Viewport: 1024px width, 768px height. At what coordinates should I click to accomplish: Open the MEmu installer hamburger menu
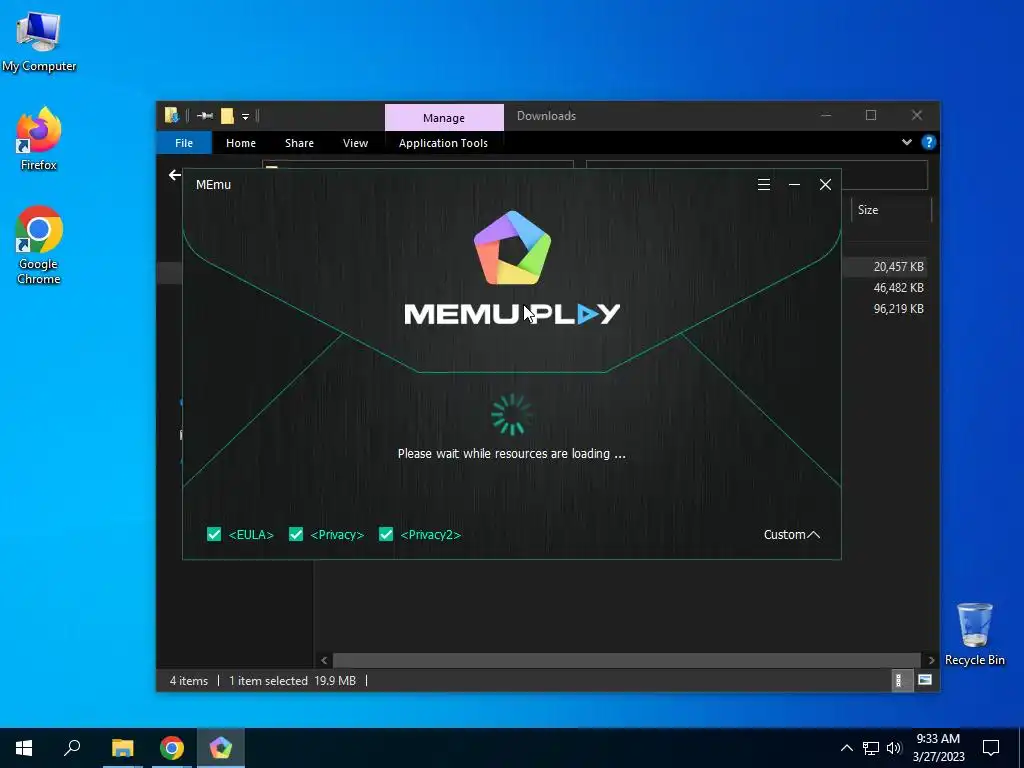(x=763, y=185)
